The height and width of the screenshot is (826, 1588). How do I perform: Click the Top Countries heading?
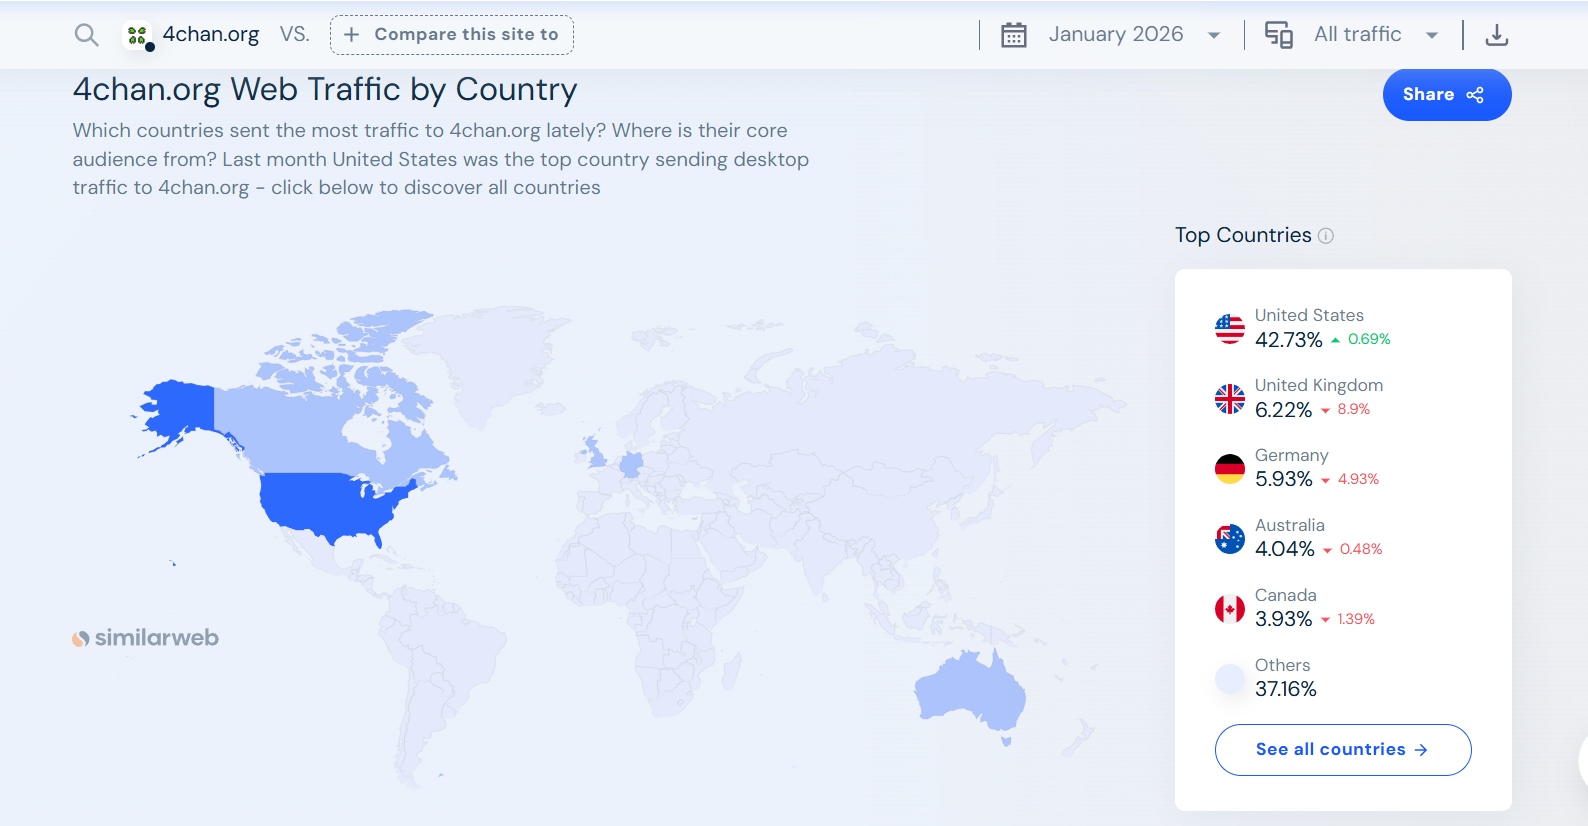point(1243,235)
